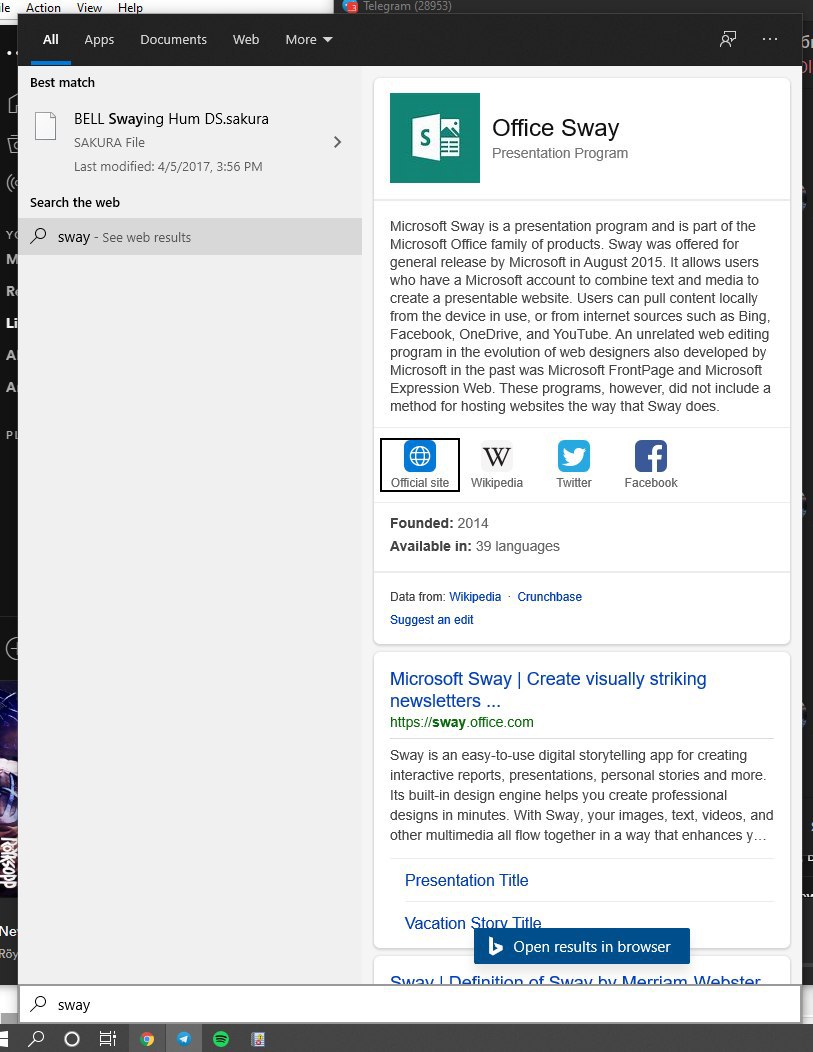
Task: Click the Founded: 2014 fact line
Action: tap(439, 523)
